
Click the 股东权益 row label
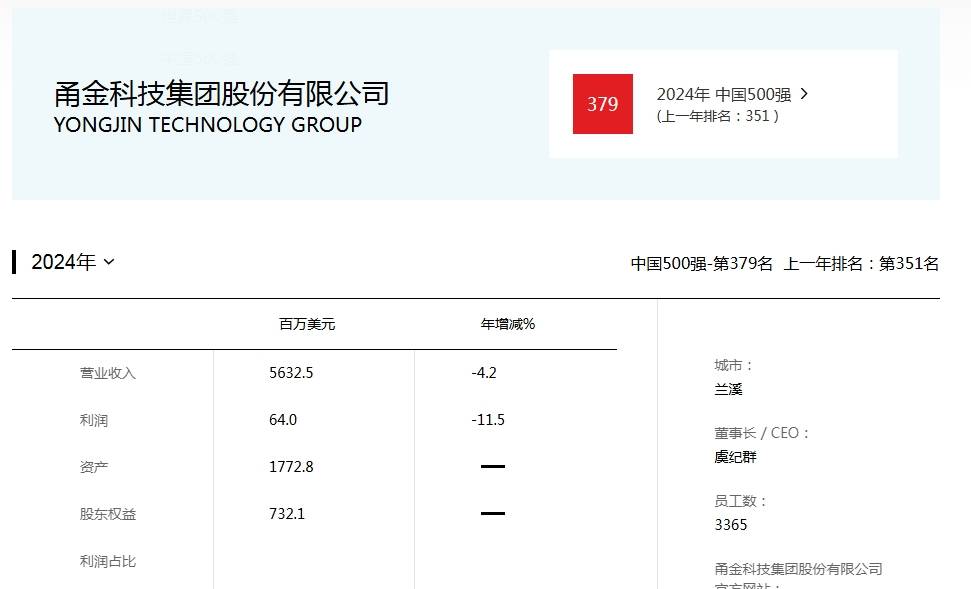108,514
